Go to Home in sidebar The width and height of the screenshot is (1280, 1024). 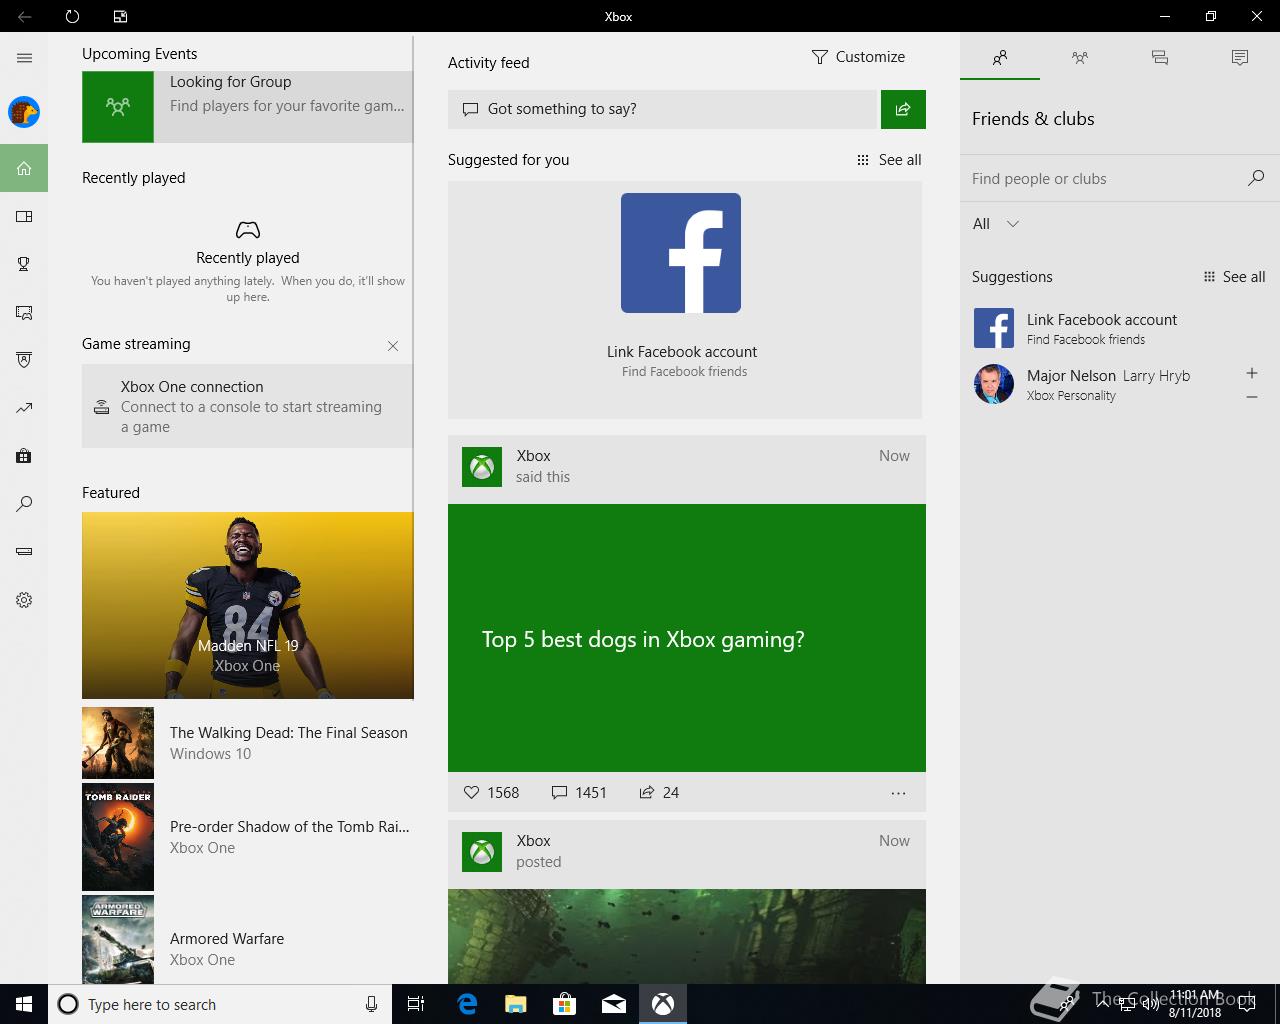(x=24, y=168)
